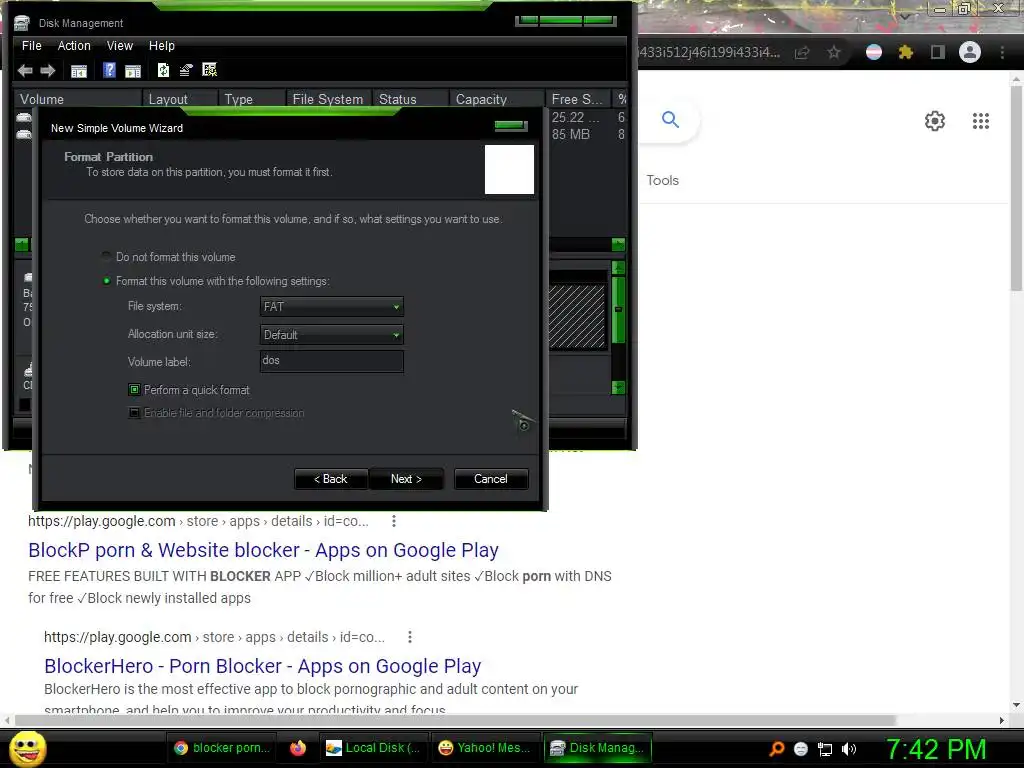Sort by the File System column header

tap(329, 99)
